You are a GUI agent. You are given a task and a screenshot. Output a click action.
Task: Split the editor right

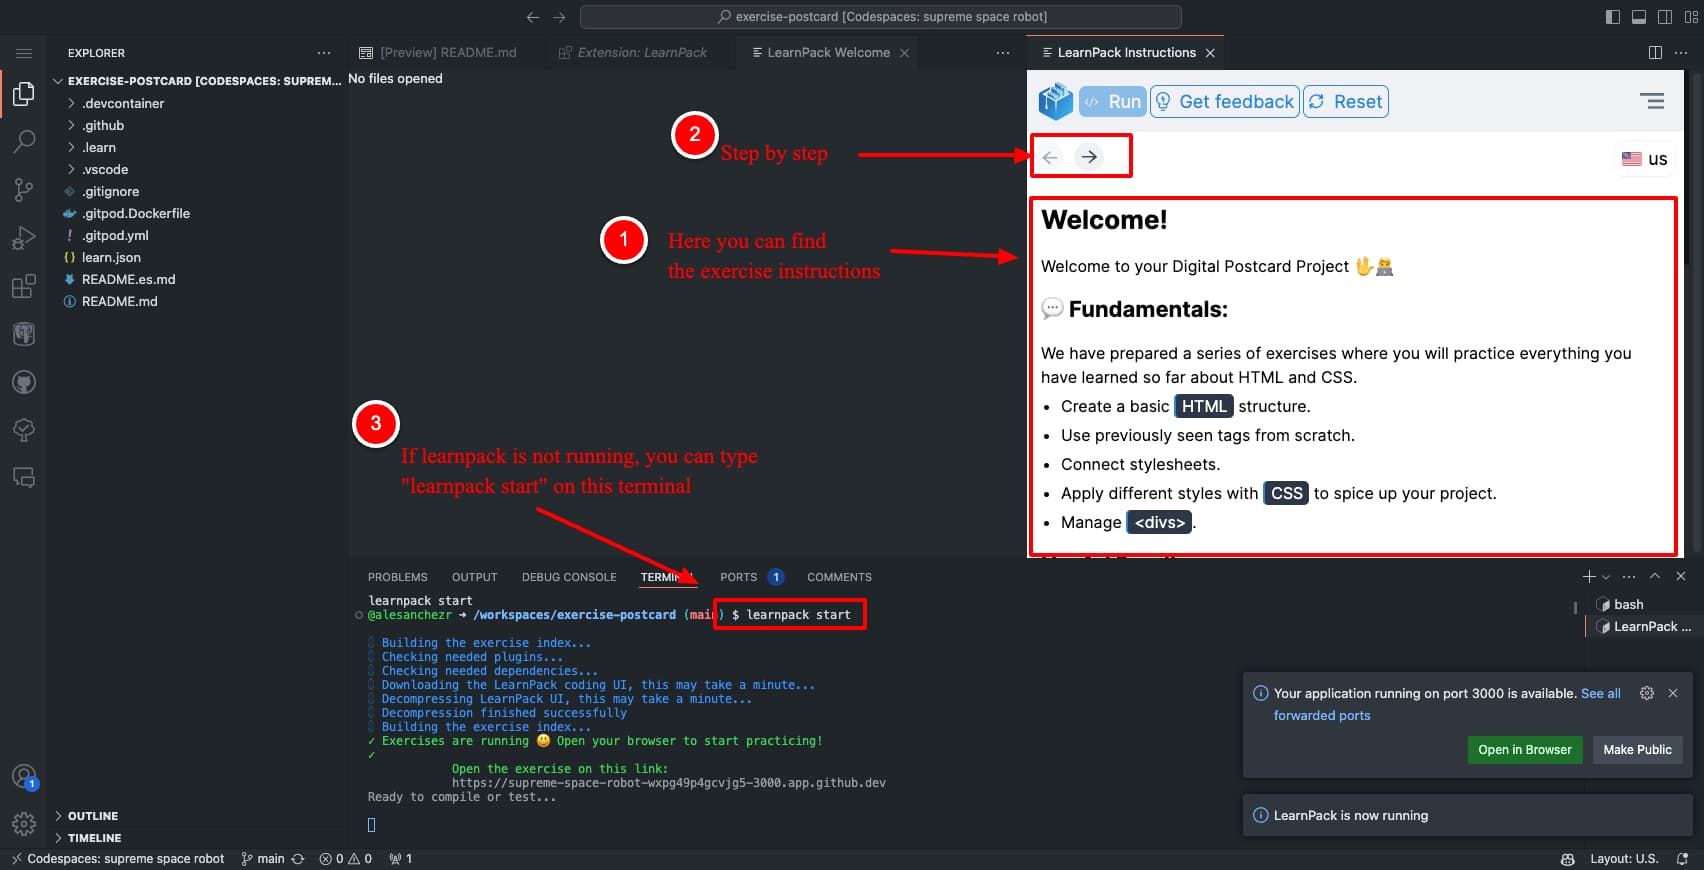[1655, 53]
